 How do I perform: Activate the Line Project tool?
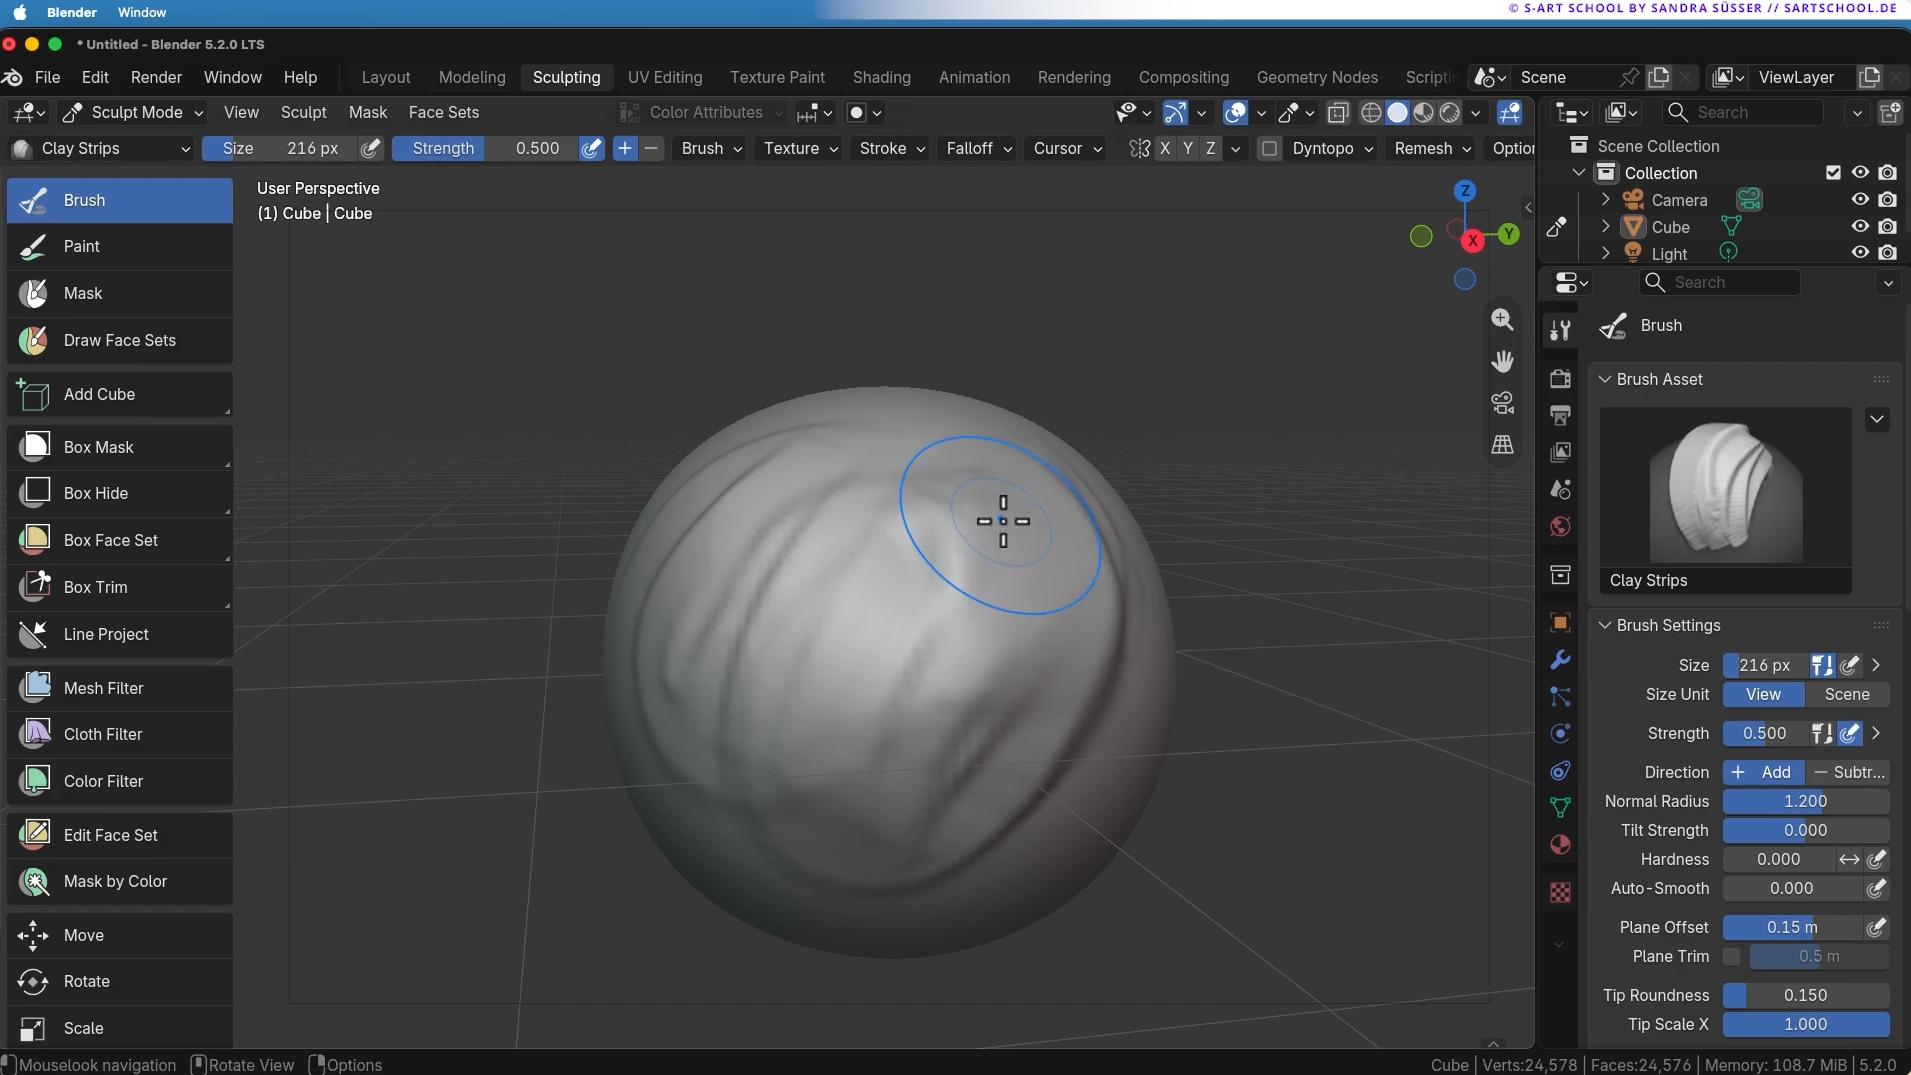pos(120,634)
